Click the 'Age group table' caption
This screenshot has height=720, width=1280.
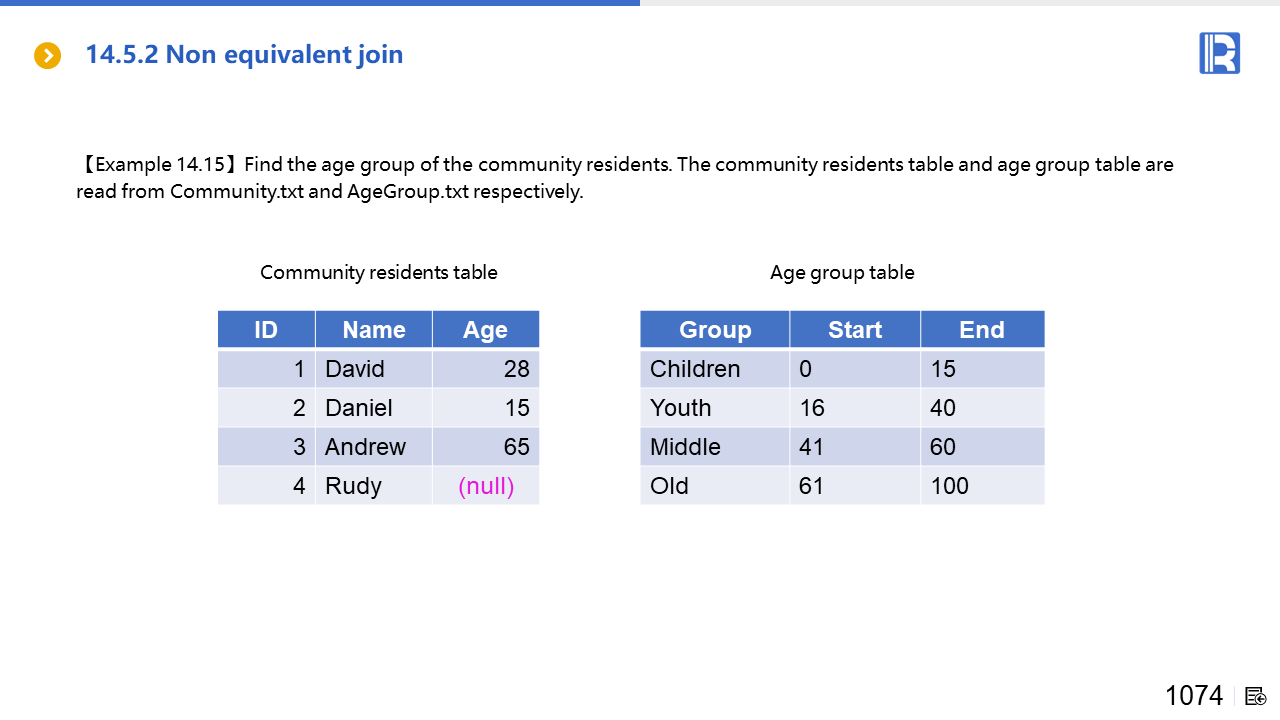[842, 272]
